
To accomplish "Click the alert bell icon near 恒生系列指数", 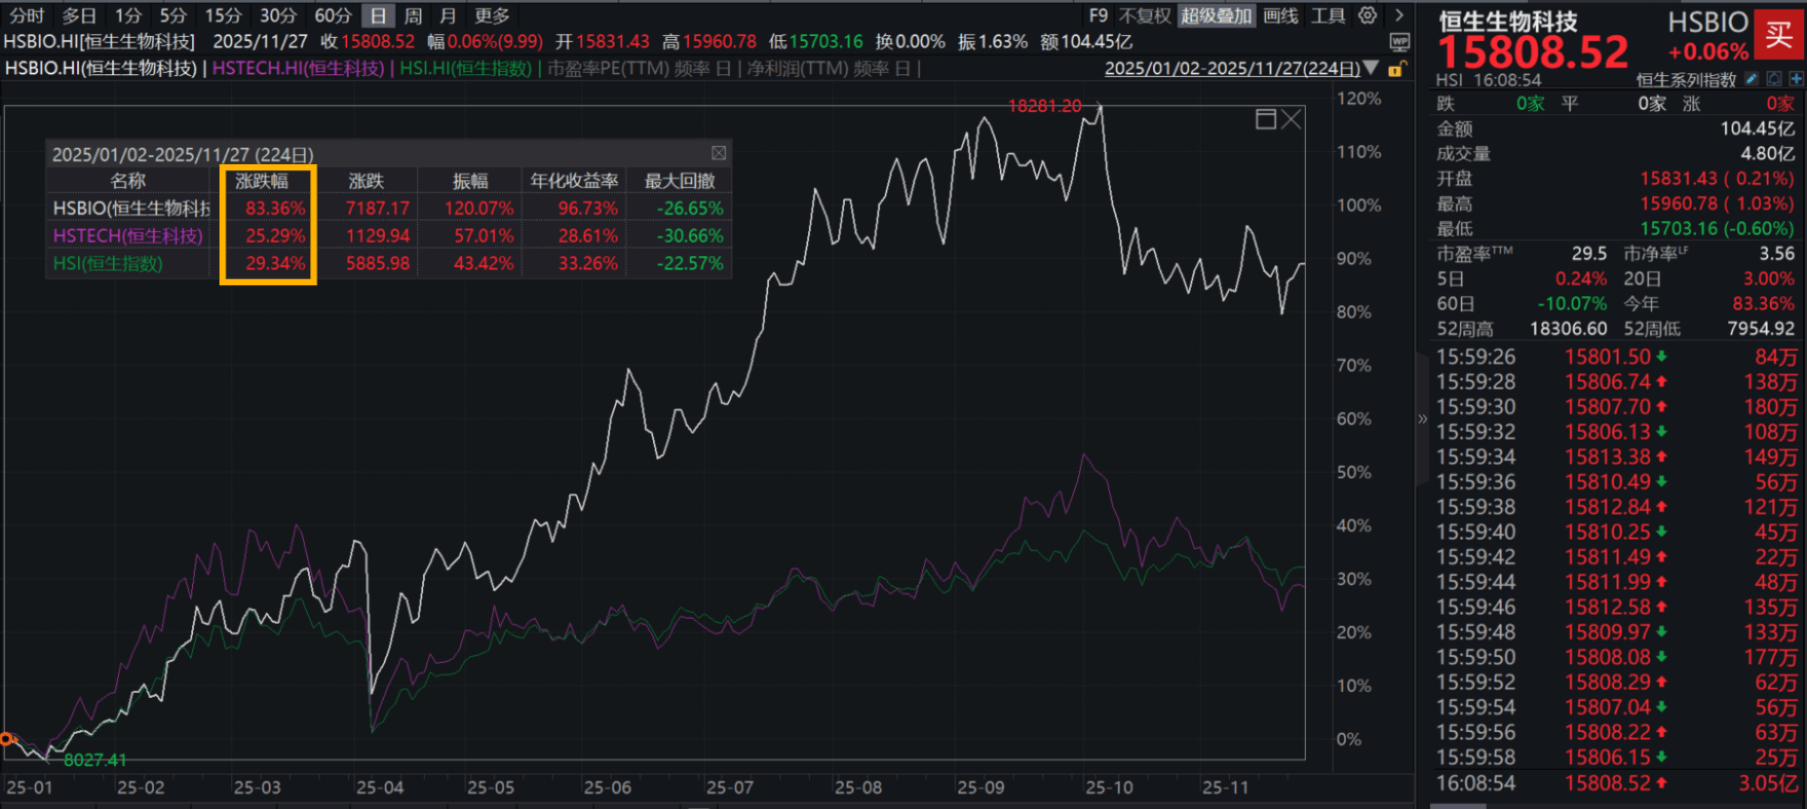I will point(1774,79).
